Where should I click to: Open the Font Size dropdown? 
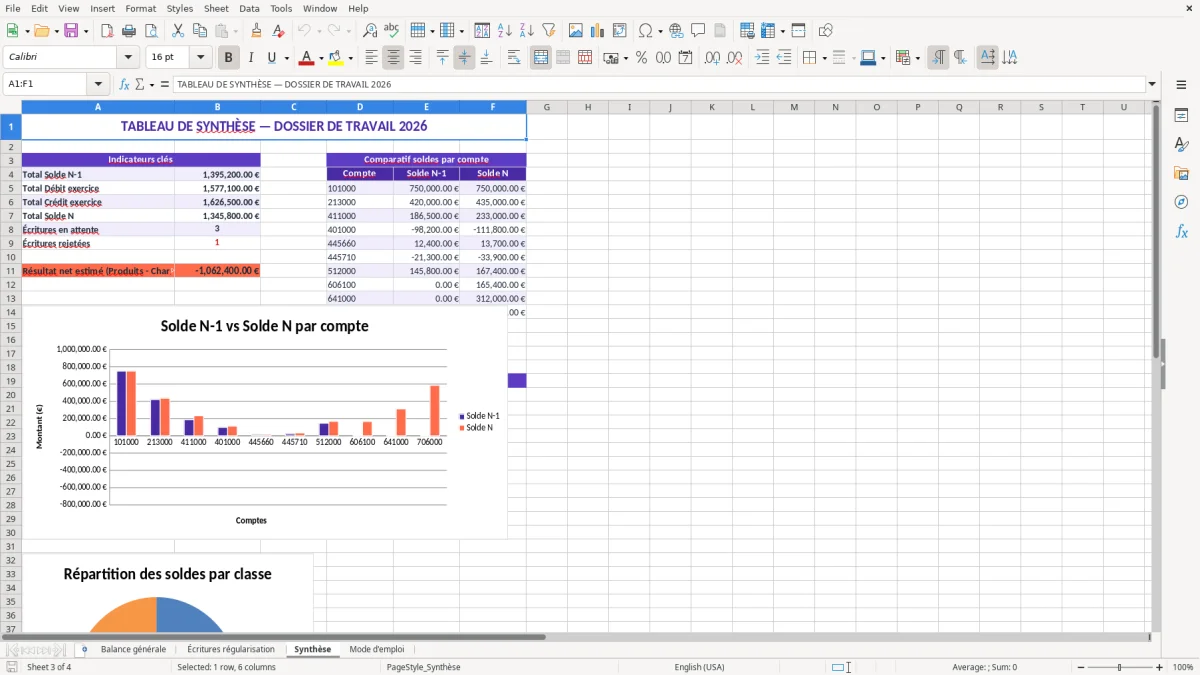pos(200,58)
